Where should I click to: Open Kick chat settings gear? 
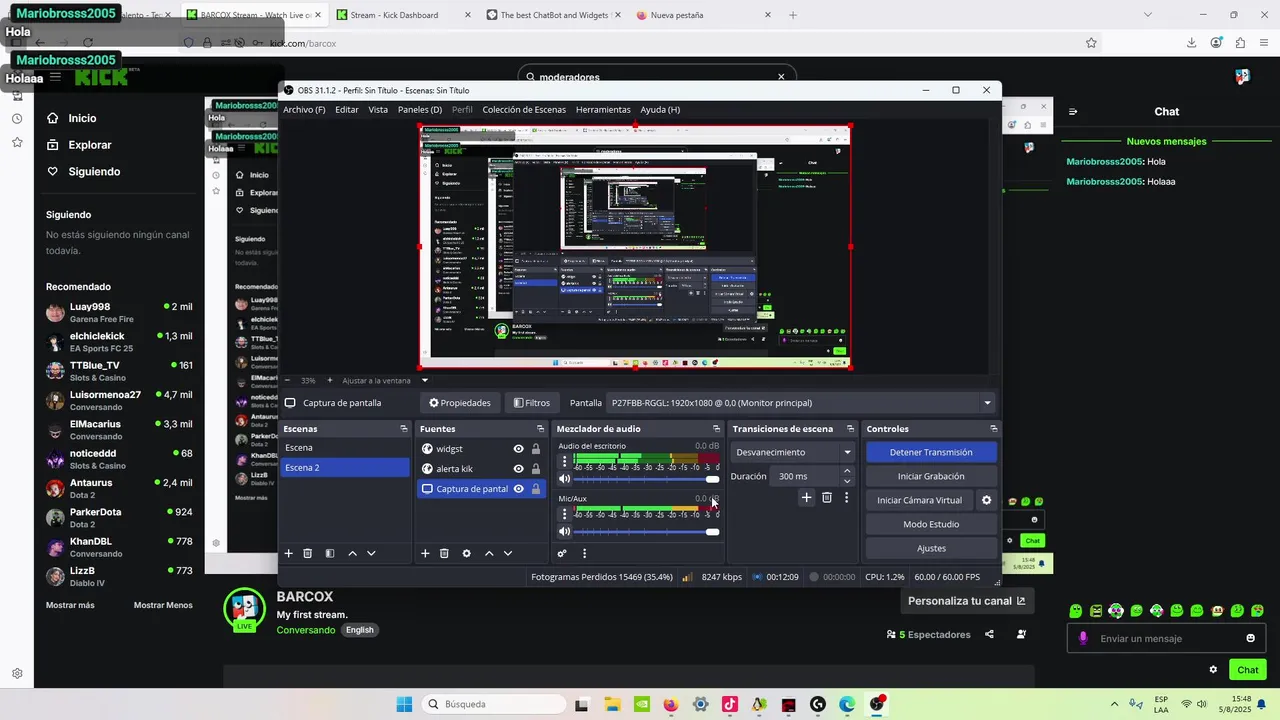point(1213,670)
